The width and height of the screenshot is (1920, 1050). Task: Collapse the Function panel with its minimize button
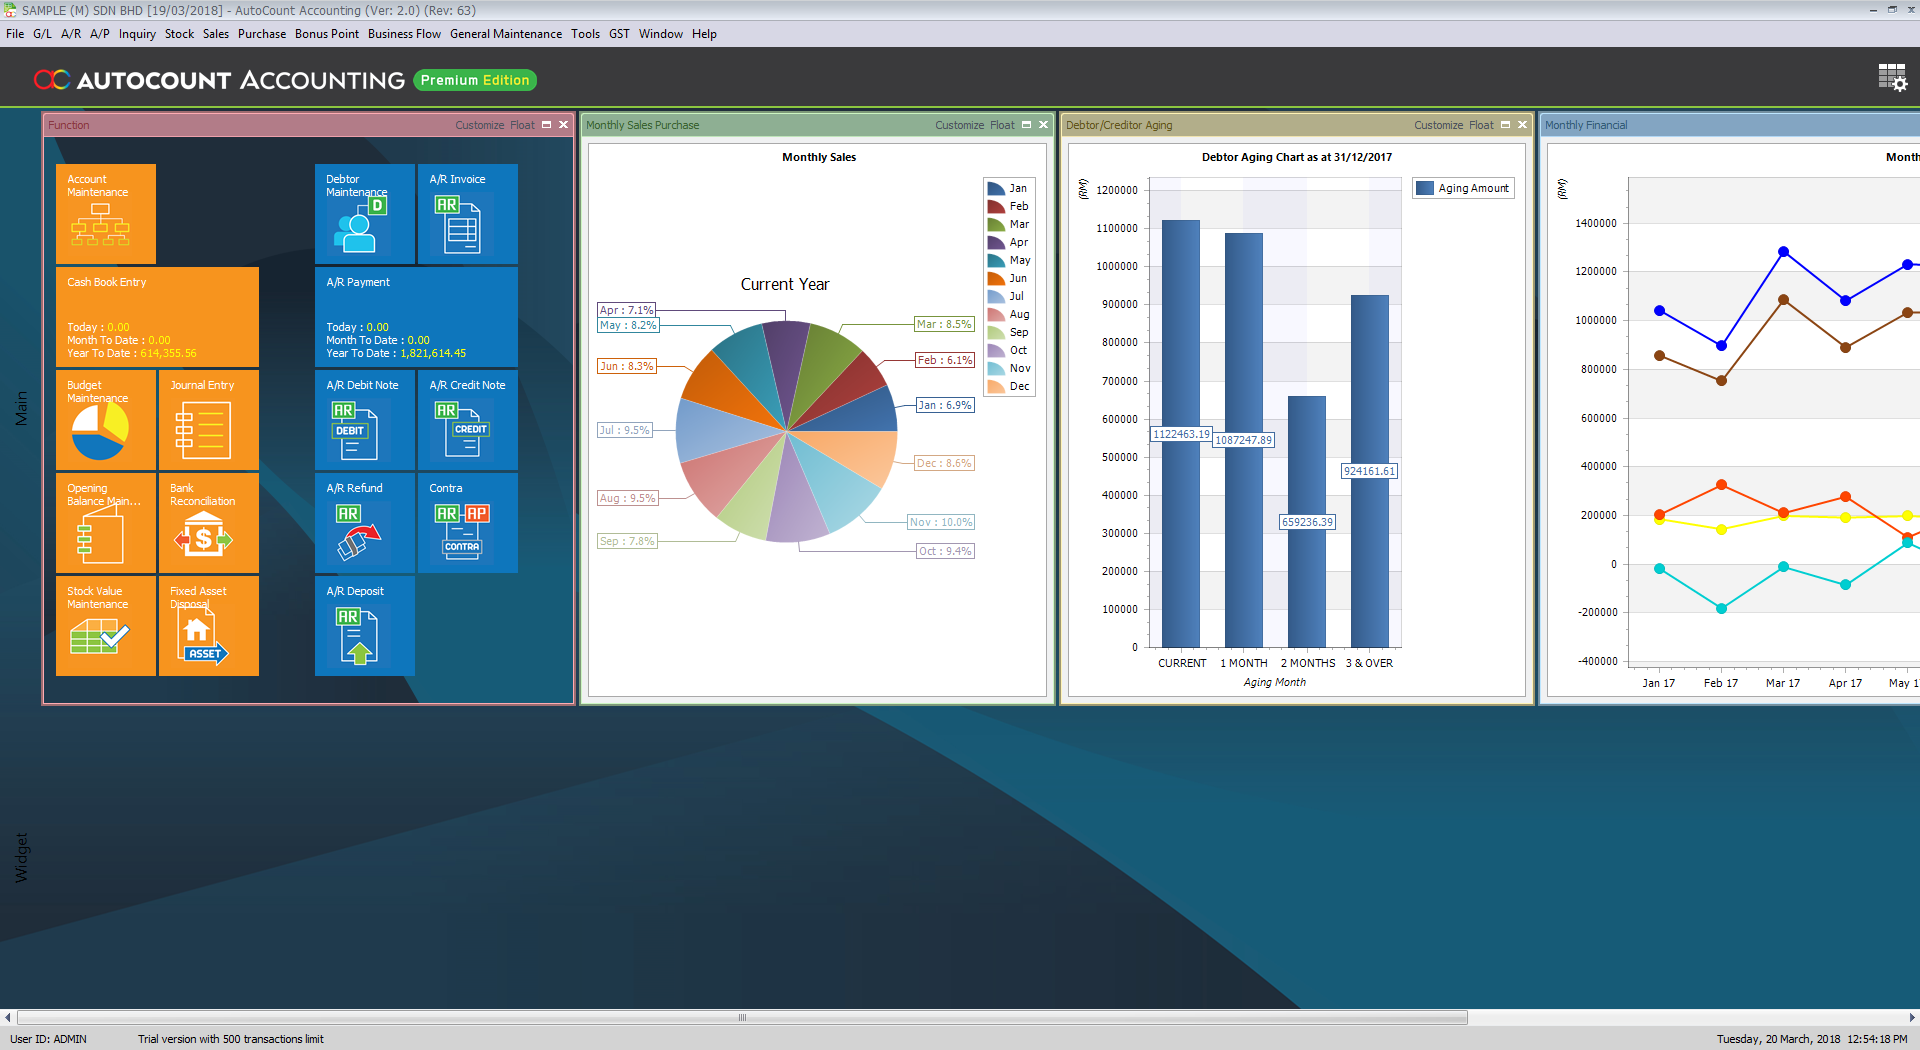[547, 125]
